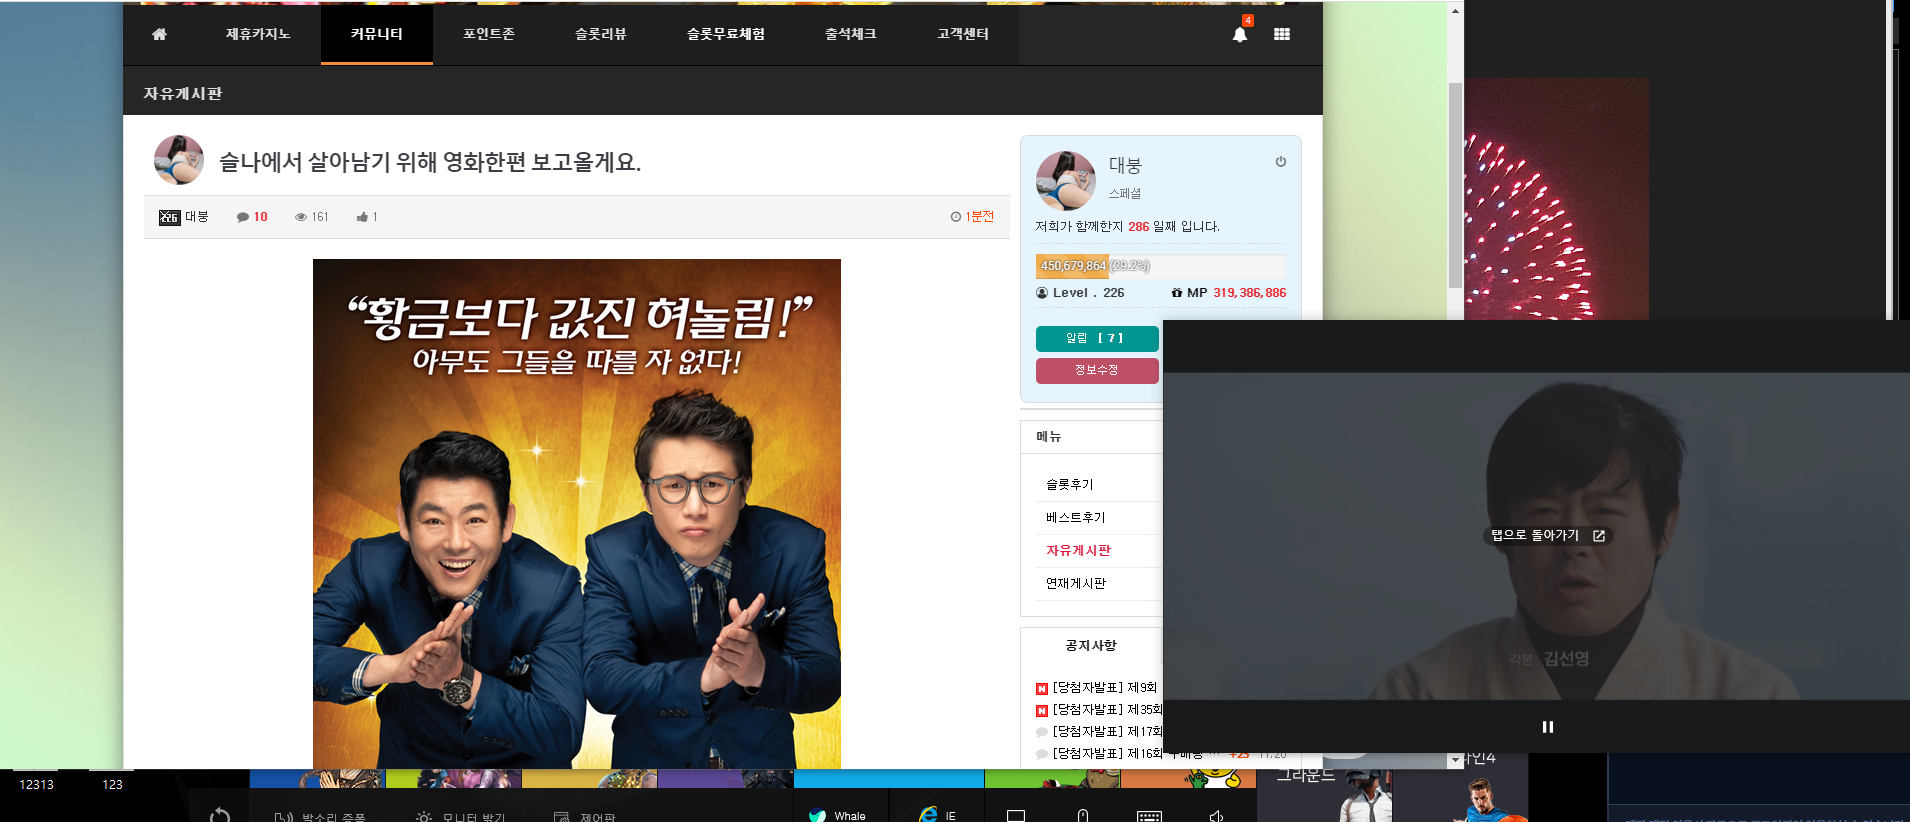1910x822 pixels.
Task: Click the red N icon beside 제9회 notice
Action: tap(1042, 689)
